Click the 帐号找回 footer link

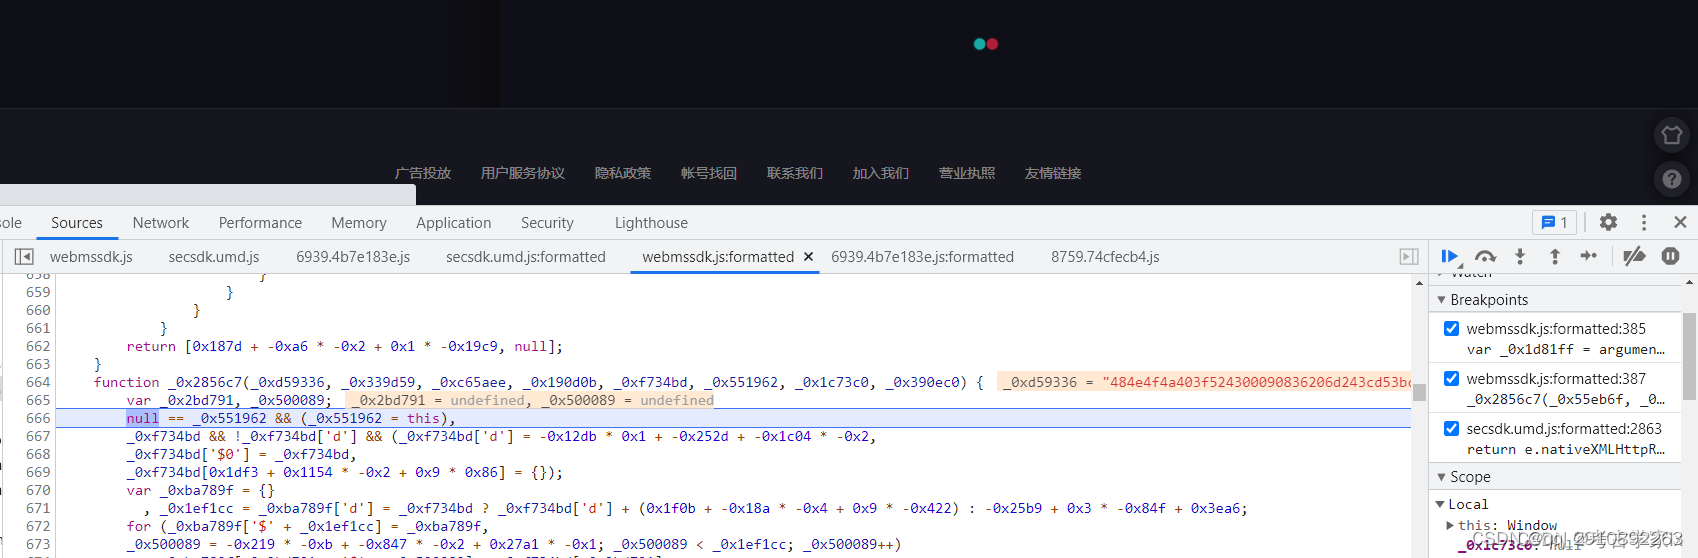pyautogui.click(x=709, y=173)
